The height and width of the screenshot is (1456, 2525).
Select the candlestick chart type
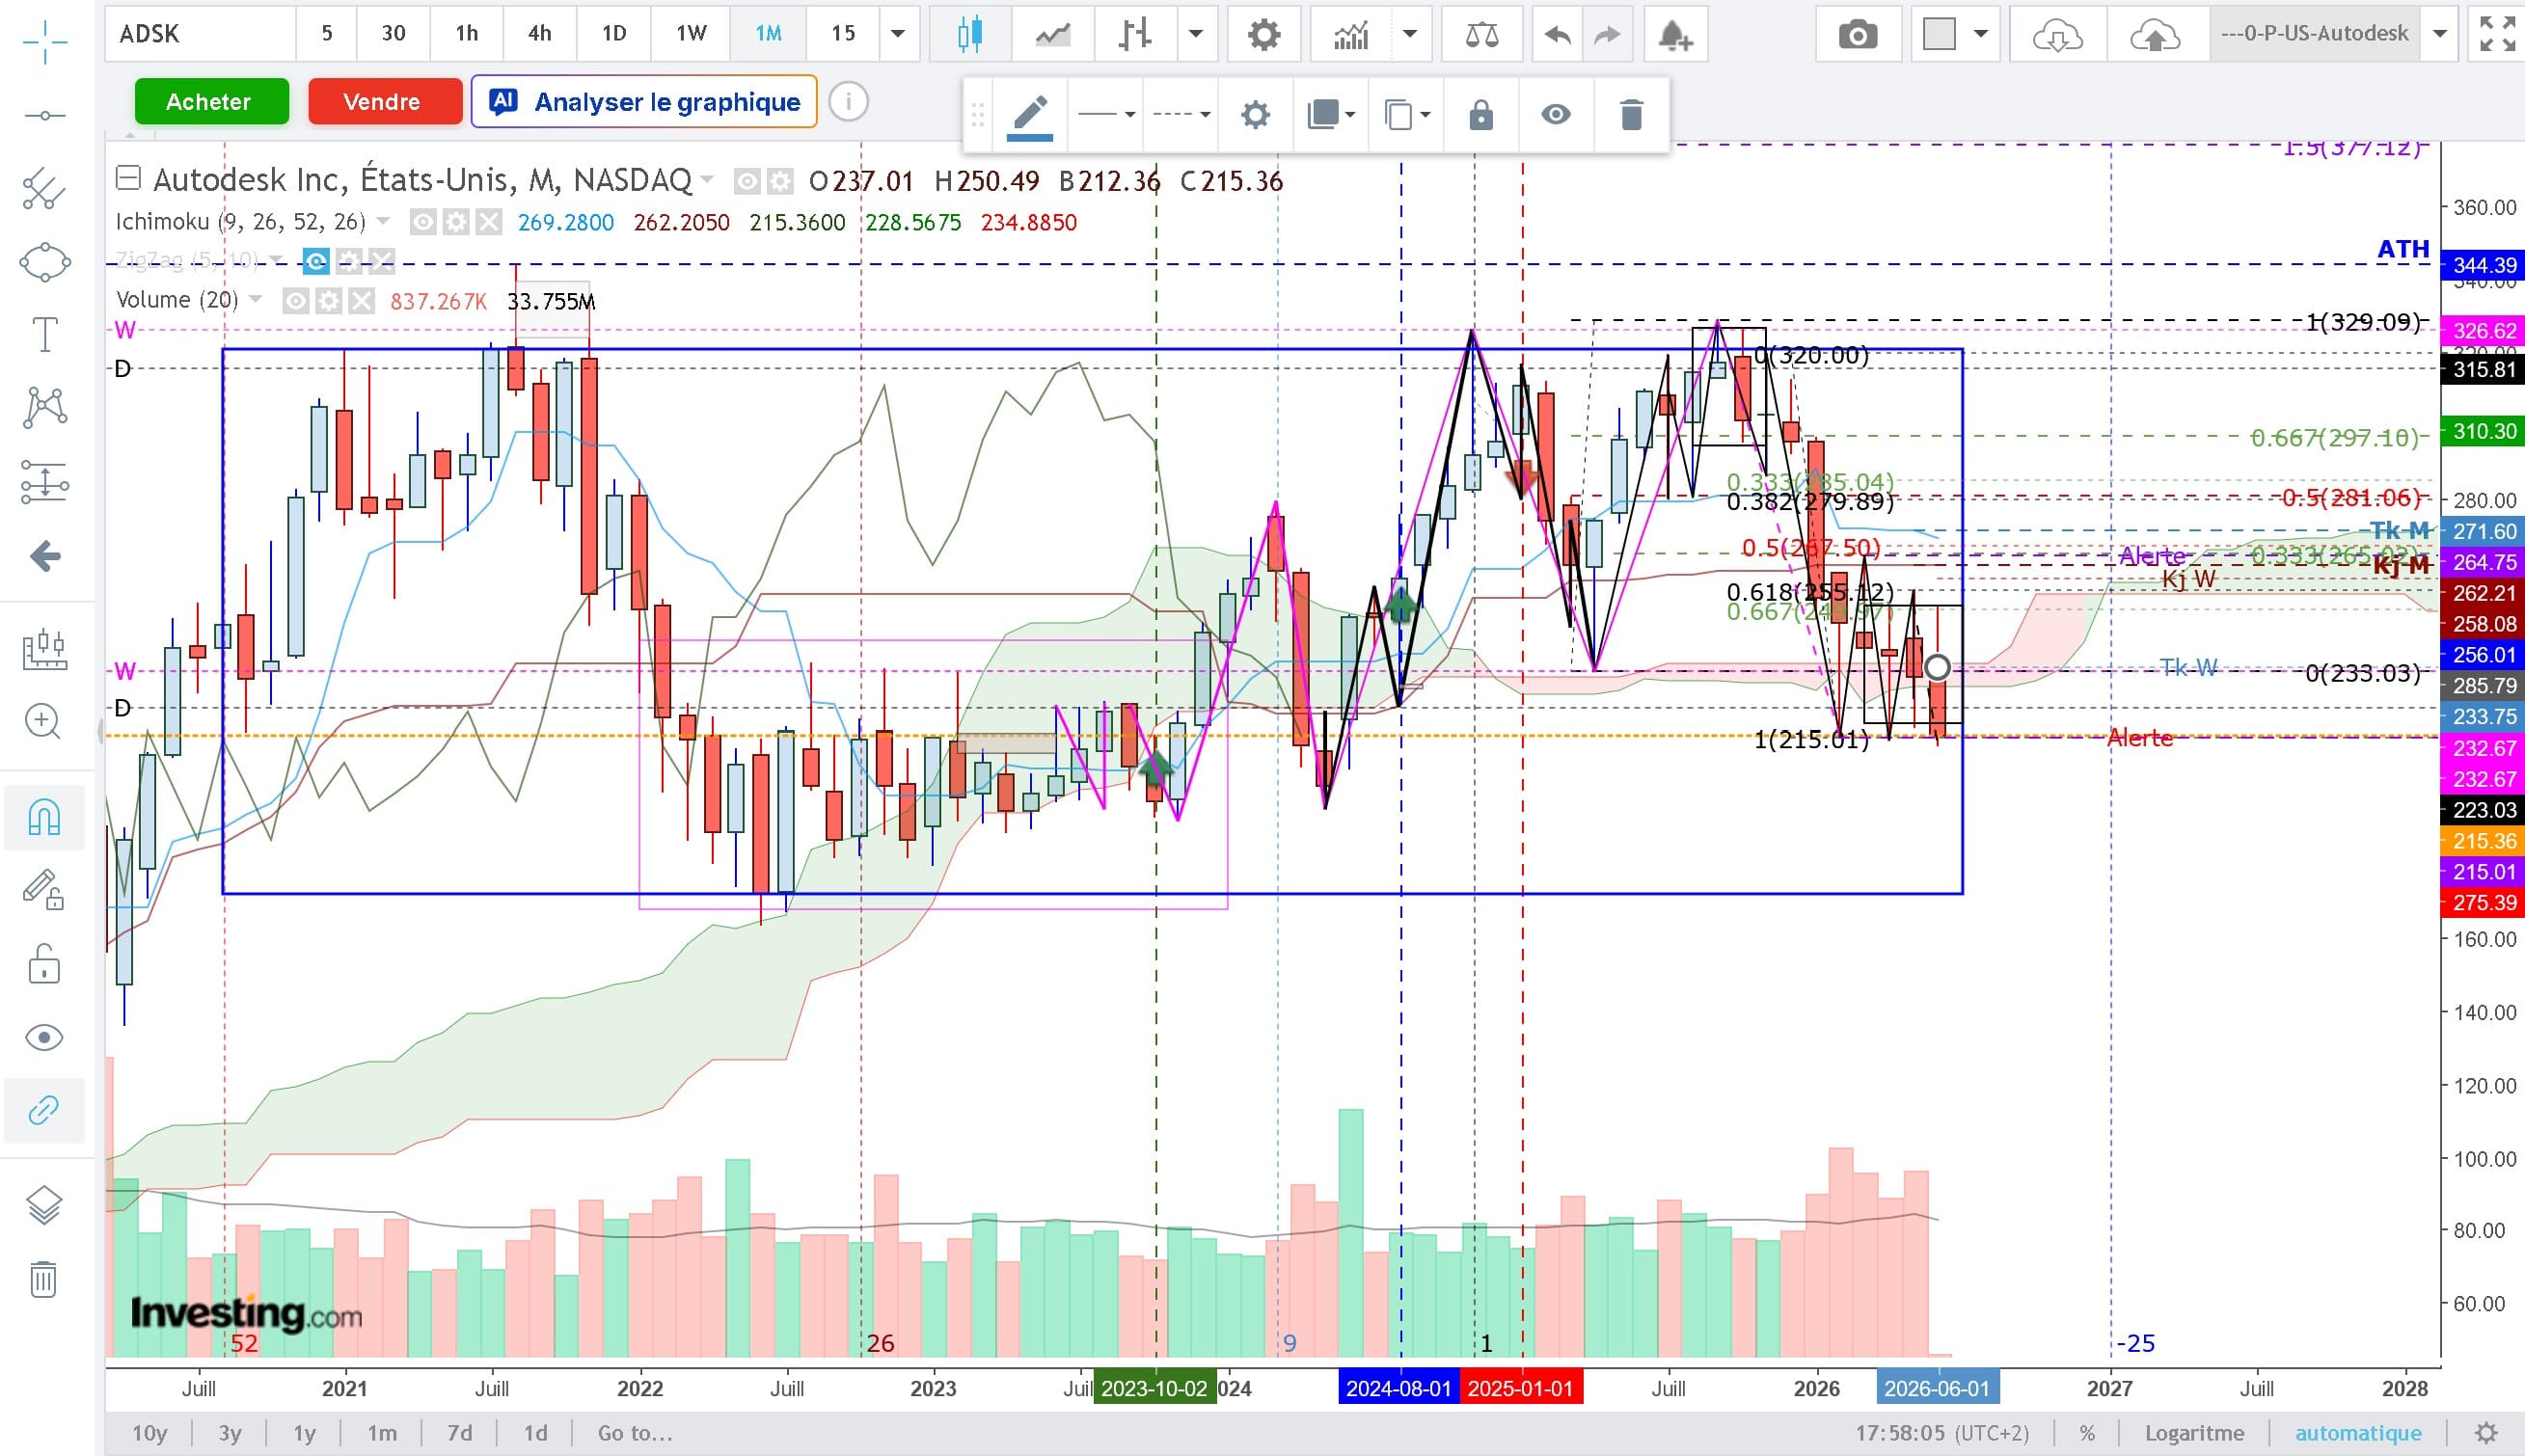(x=969, y=35)
